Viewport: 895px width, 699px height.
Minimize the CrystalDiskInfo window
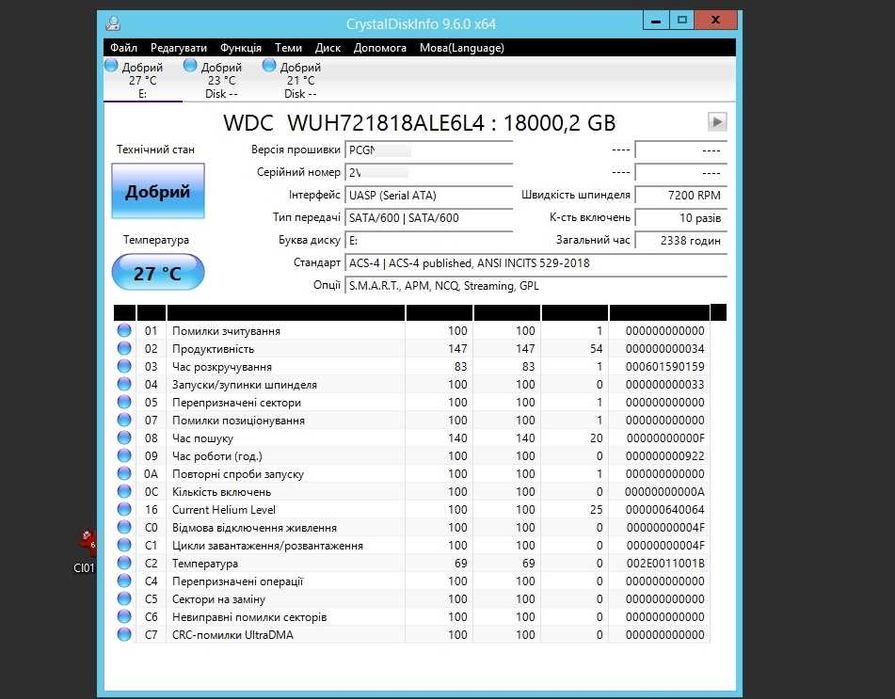pos(656,21)
